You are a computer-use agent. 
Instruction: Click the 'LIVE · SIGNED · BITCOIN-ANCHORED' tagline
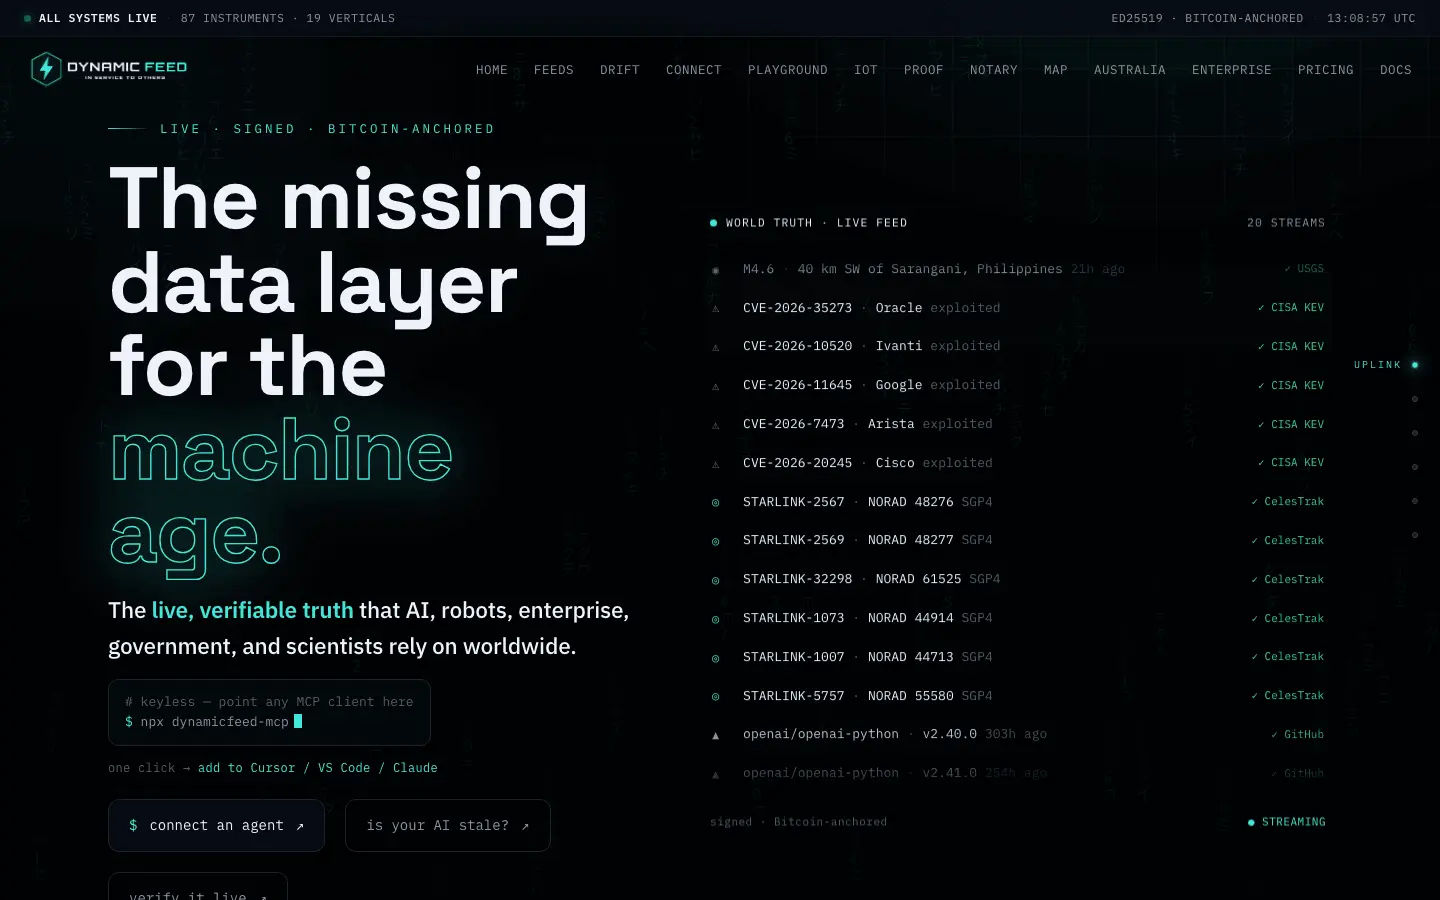pos(327,129)
